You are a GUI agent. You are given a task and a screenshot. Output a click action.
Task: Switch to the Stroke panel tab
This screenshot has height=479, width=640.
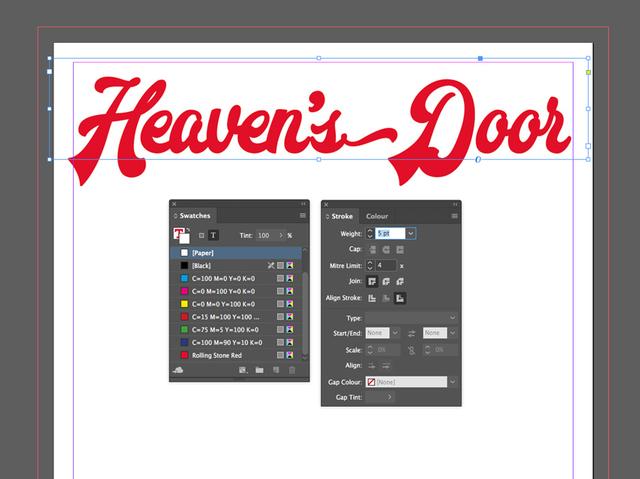(342, 216)
